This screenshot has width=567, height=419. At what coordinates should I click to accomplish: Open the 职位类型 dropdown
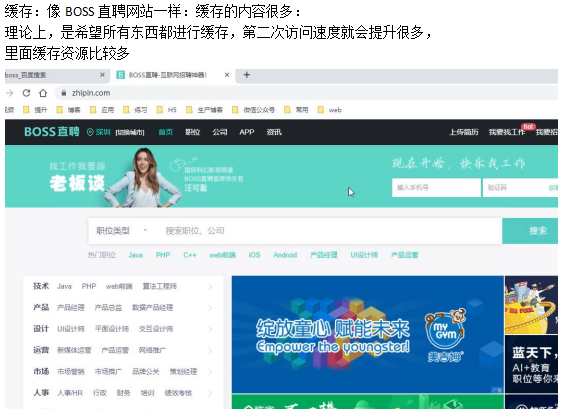(122, 231)
